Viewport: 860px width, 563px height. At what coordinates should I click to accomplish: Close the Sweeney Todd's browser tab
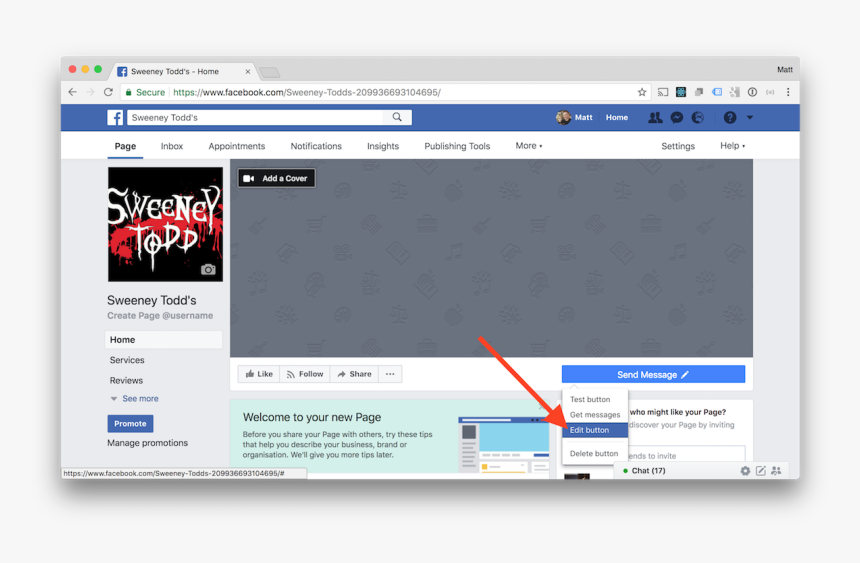click(248, 71)
